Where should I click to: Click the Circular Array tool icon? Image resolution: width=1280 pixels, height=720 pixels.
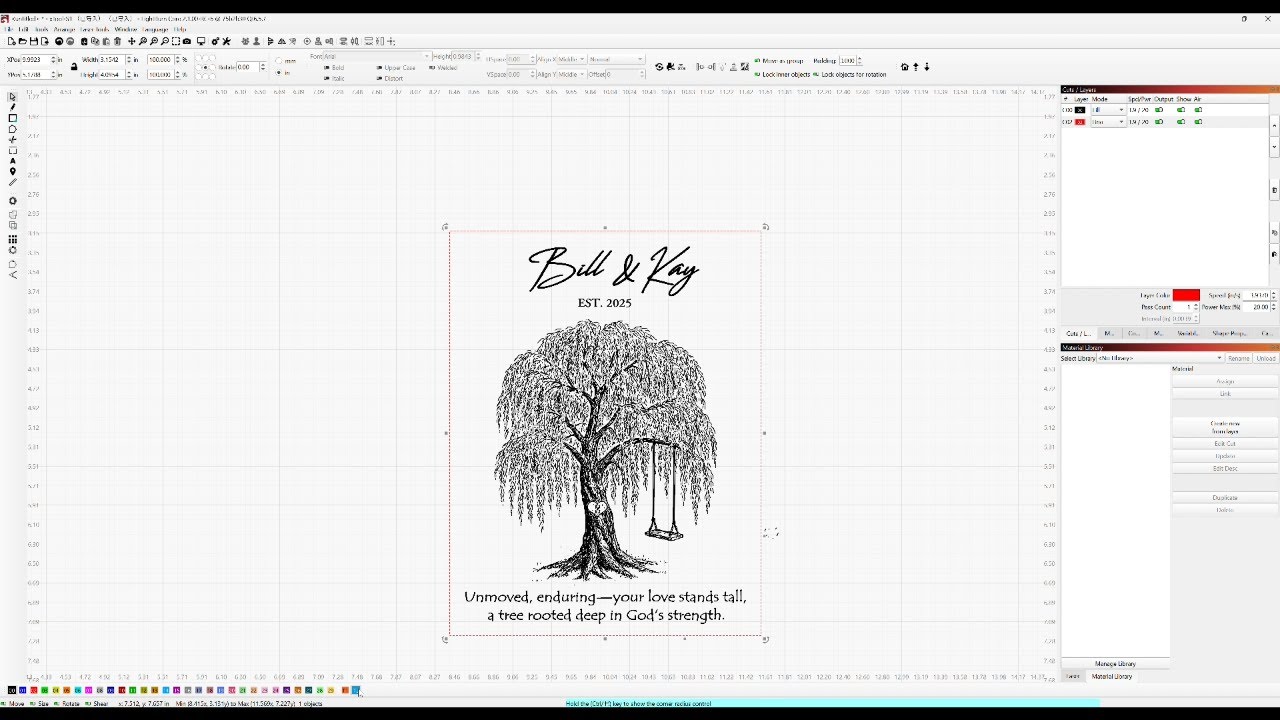click(13, 250)
